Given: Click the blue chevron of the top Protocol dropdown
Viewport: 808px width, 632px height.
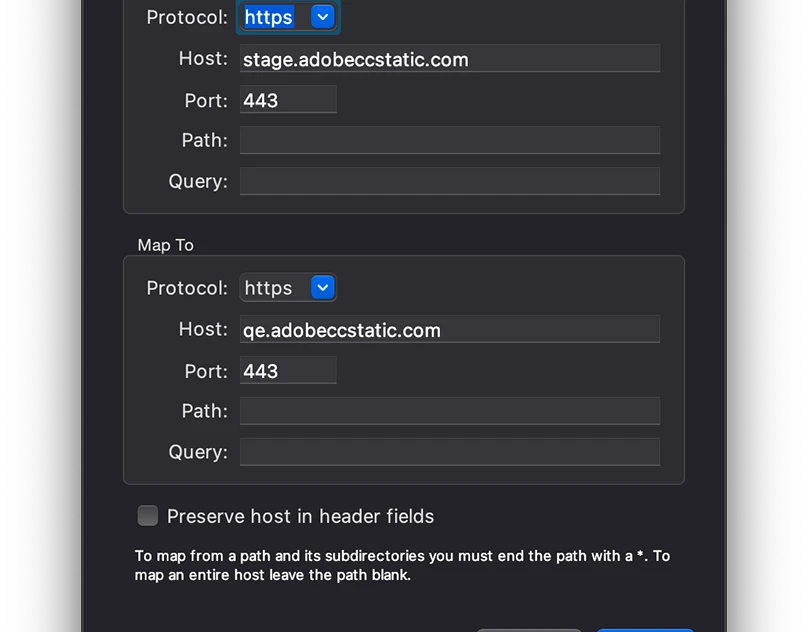Looking at the screenshot, I should (322, 17).
